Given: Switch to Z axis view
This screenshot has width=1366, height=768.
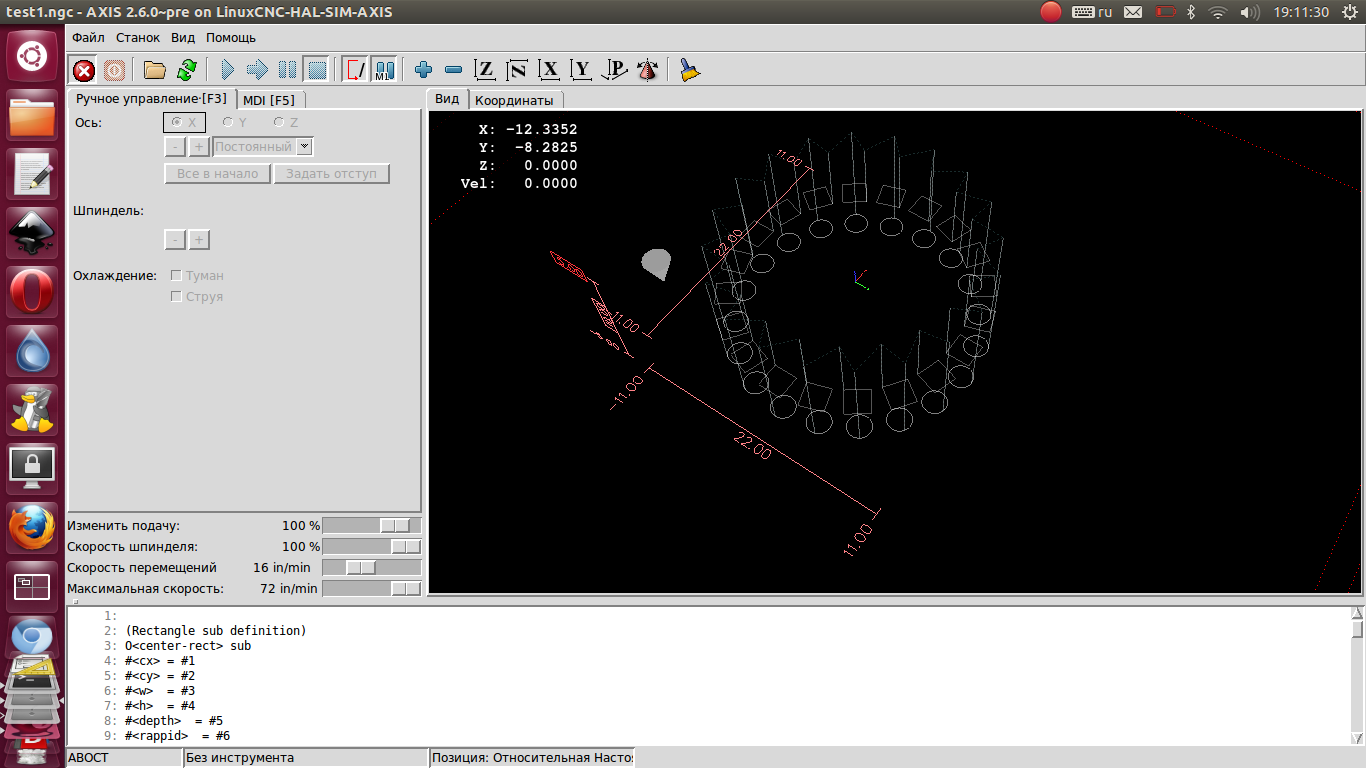Looking at the screenshot, I should pos(485,70).
